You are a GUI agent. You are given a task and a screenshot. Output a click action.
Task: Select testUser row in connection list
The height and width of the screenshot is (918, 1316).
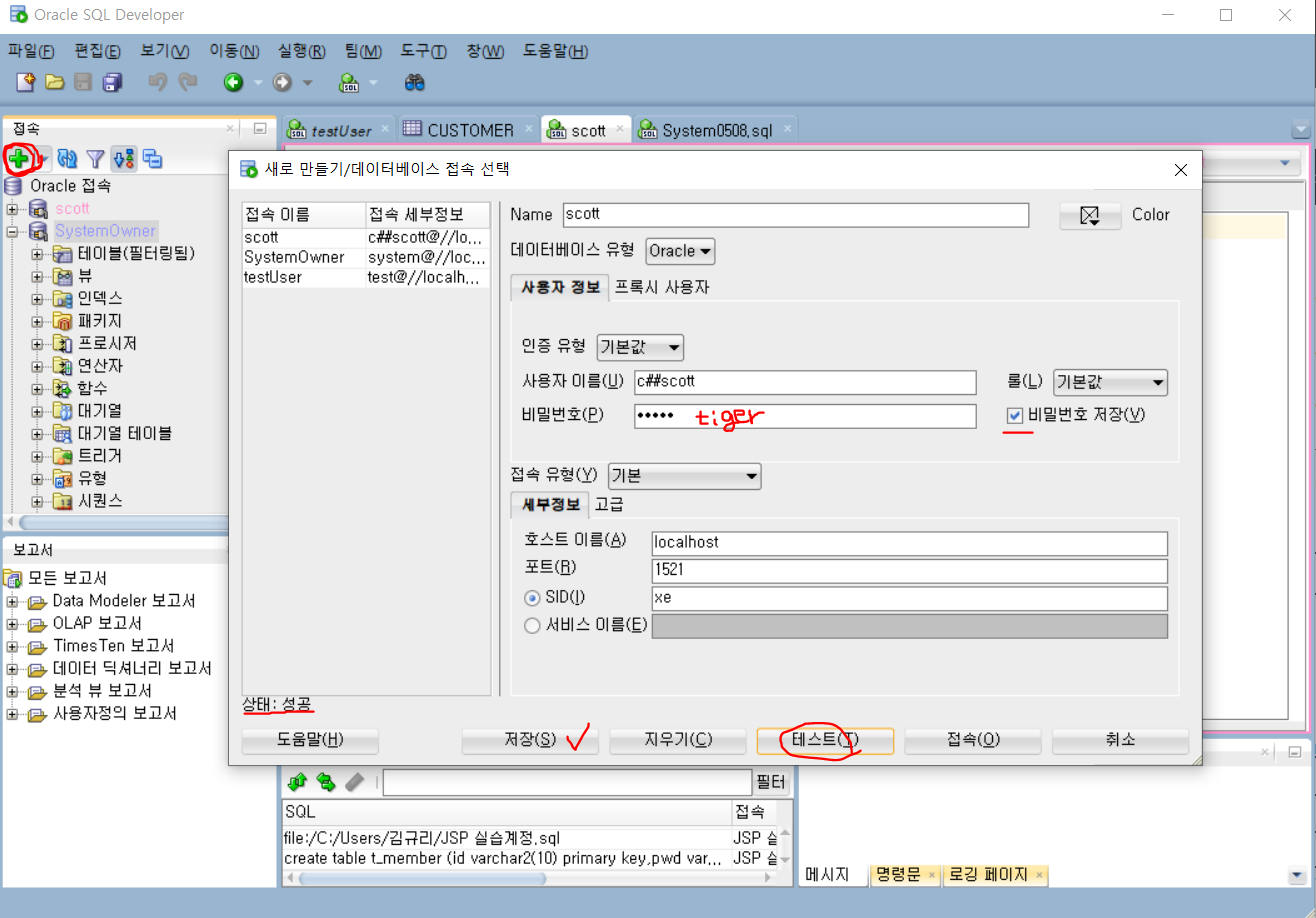[x=366, y=277]
